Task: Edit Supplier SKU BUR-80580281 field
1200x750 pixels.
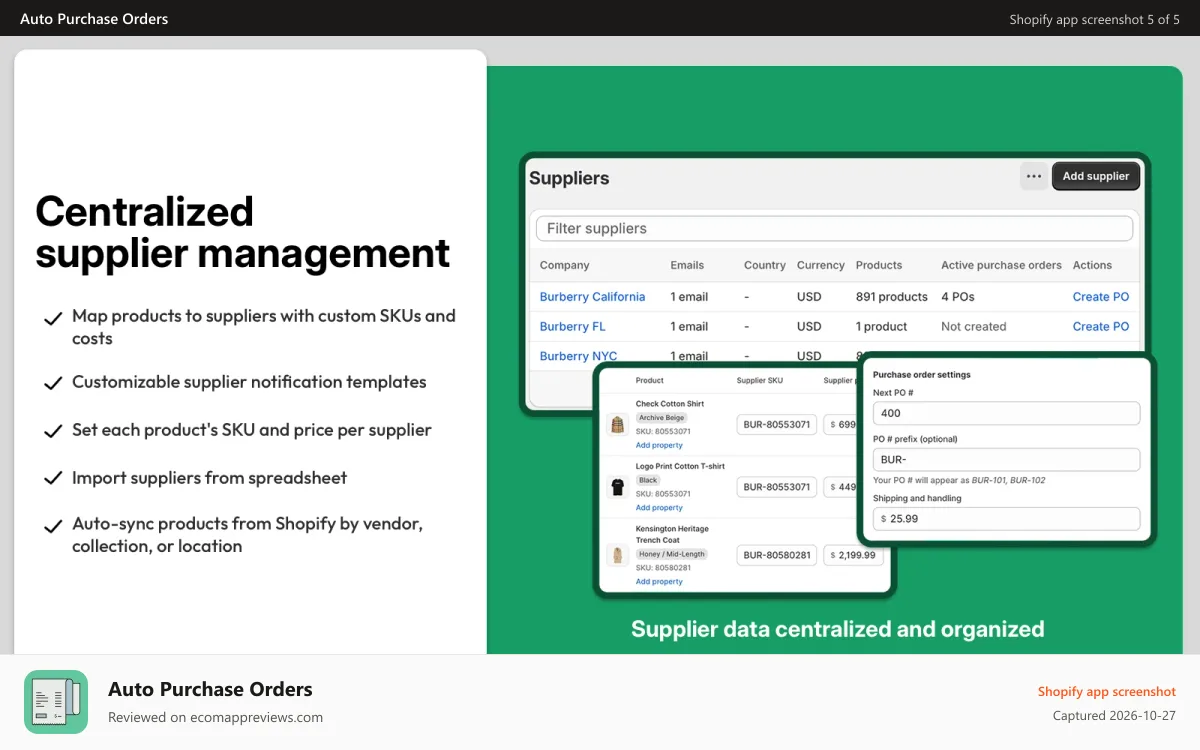Action: 777,555
